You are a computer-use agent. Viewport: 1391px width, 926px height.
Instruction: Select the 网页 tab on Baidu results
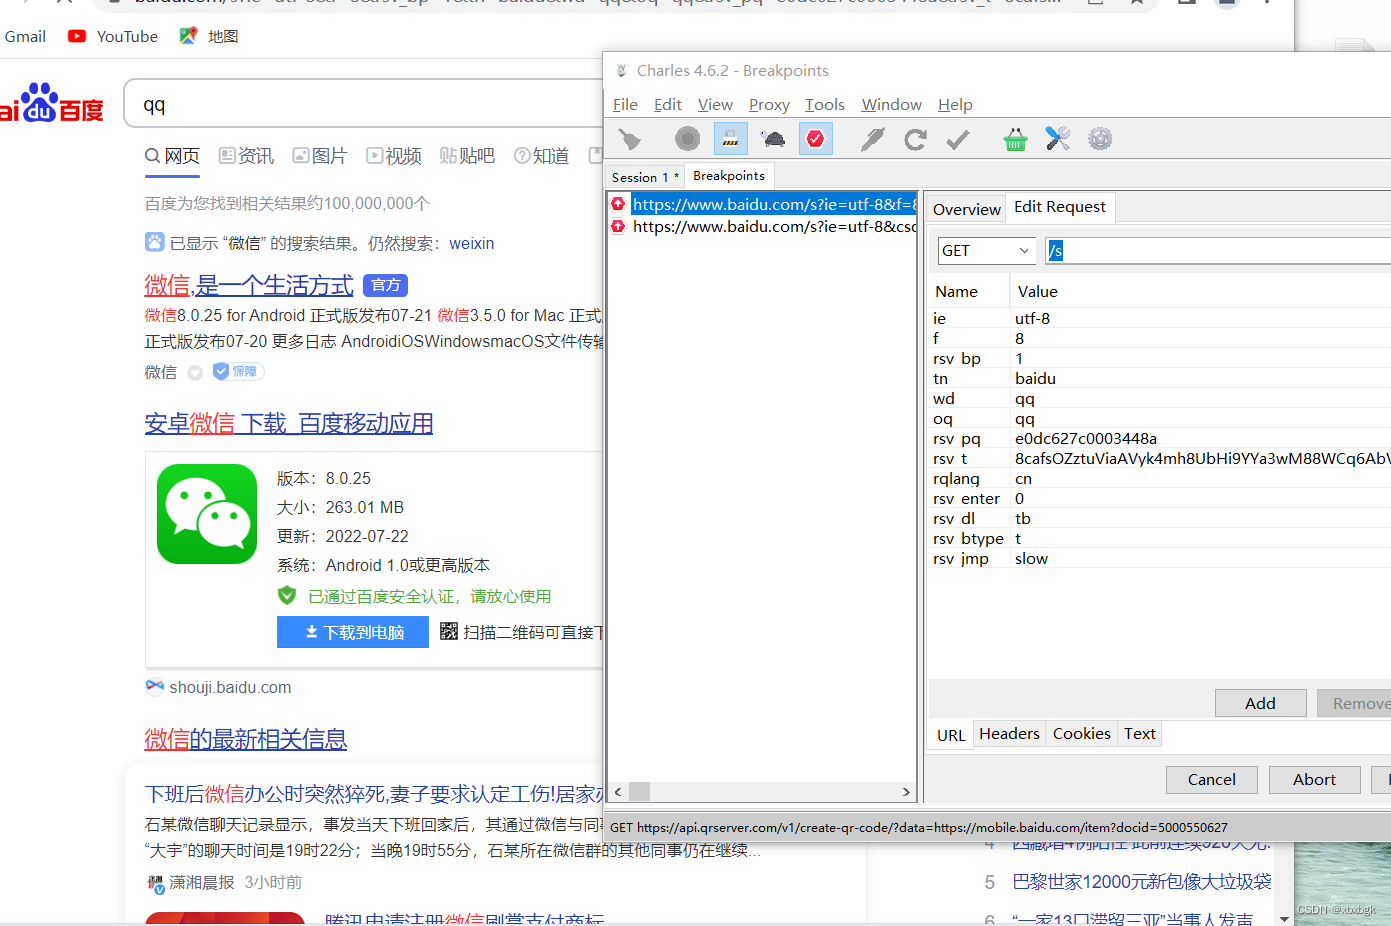point(172,156)
